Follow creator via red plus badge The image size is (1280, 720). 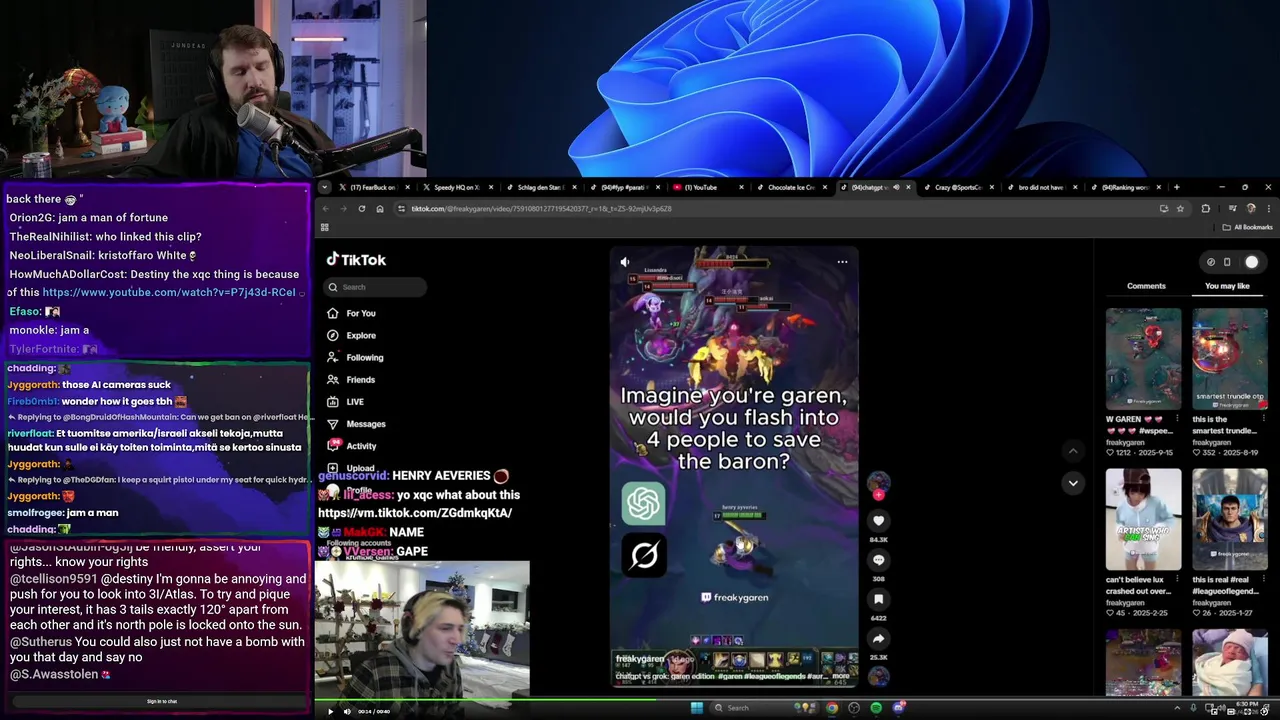click(x=878, y=495)
